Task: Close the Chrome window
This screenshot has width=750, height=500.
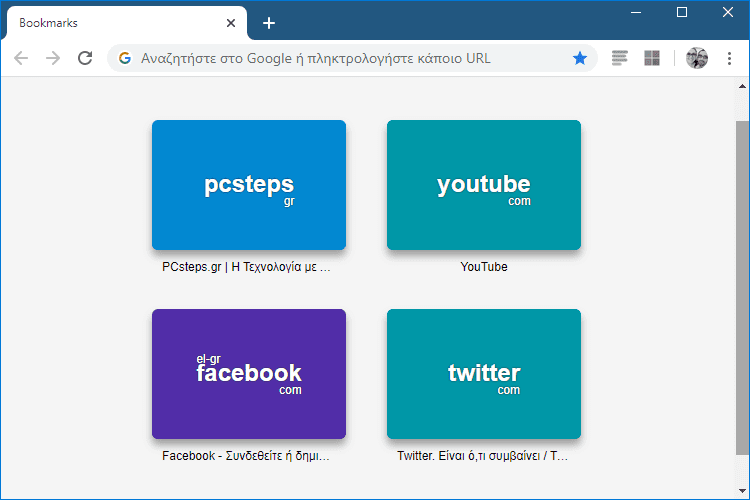Action: [x=728, y=12]
